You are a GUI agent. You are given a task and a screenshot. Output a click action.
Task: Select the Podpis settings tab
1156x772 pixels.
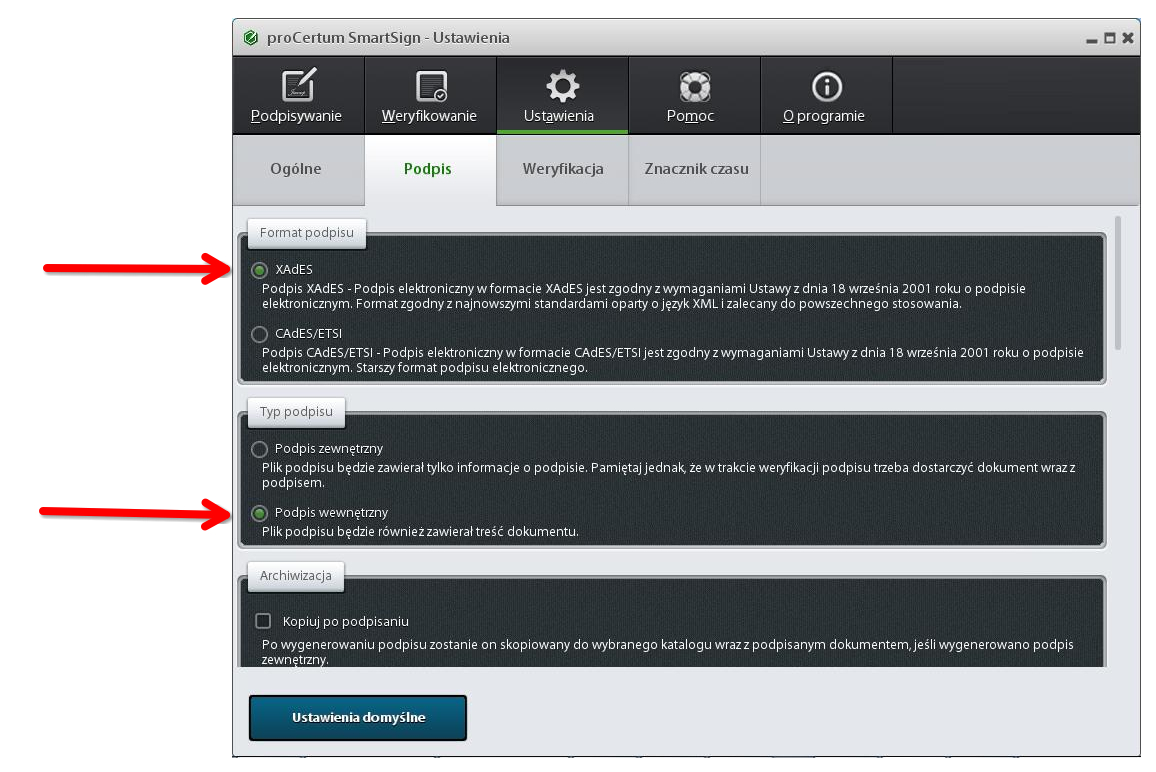(428, 169)
